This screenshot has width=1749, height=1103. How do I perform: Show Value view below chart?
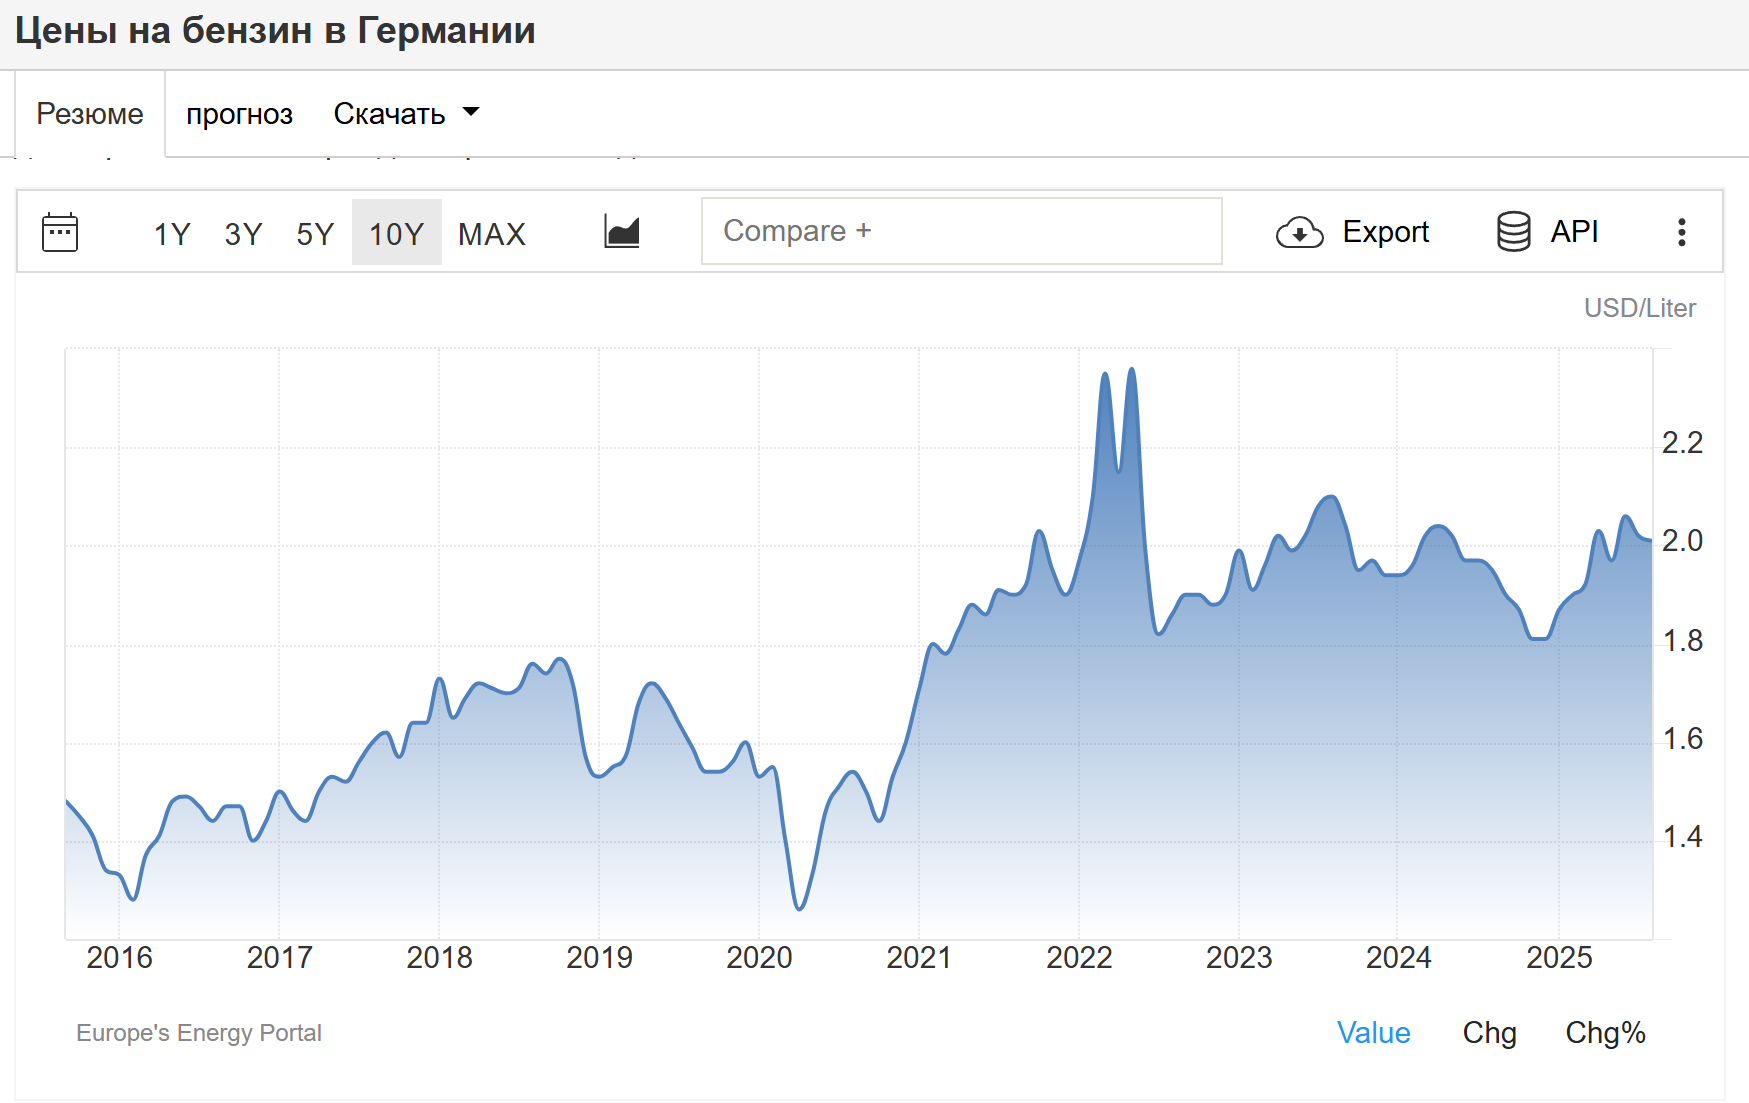coord(1373,1033)
